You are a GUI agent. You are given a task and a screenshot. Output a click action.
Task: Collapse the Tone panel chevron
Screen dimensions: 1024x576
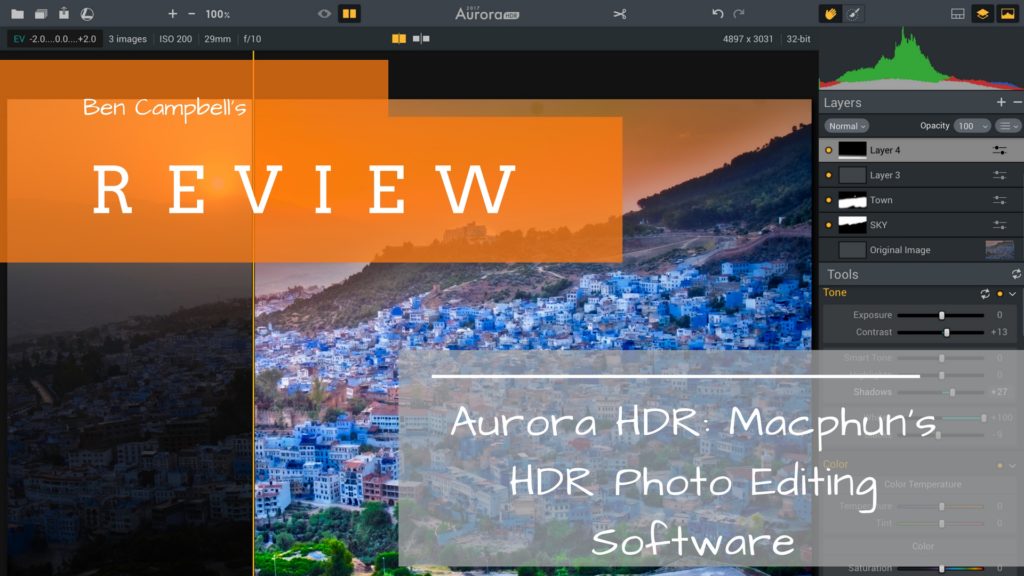point(1013,294)
